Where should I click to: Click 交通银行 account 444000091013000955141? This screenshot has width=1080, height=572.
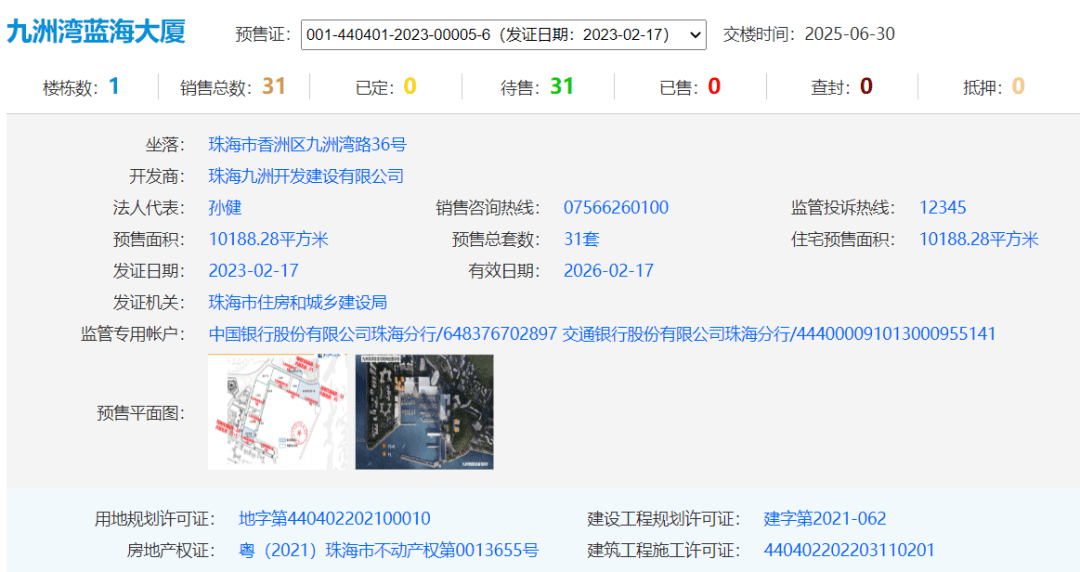click(x=779, y=334)
